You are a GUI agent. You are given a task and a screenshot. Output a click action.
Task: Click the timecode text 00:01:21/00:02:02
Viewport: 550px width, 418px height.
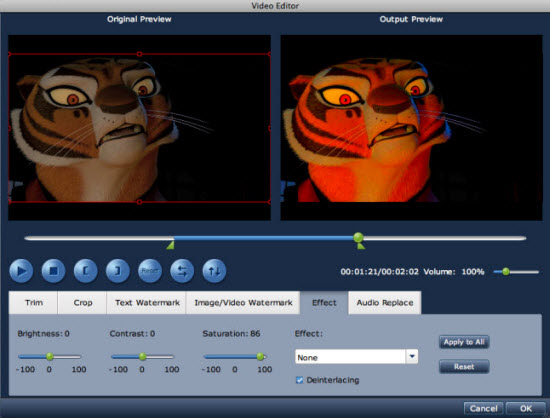pyautogui.click(x=380, y=272)
